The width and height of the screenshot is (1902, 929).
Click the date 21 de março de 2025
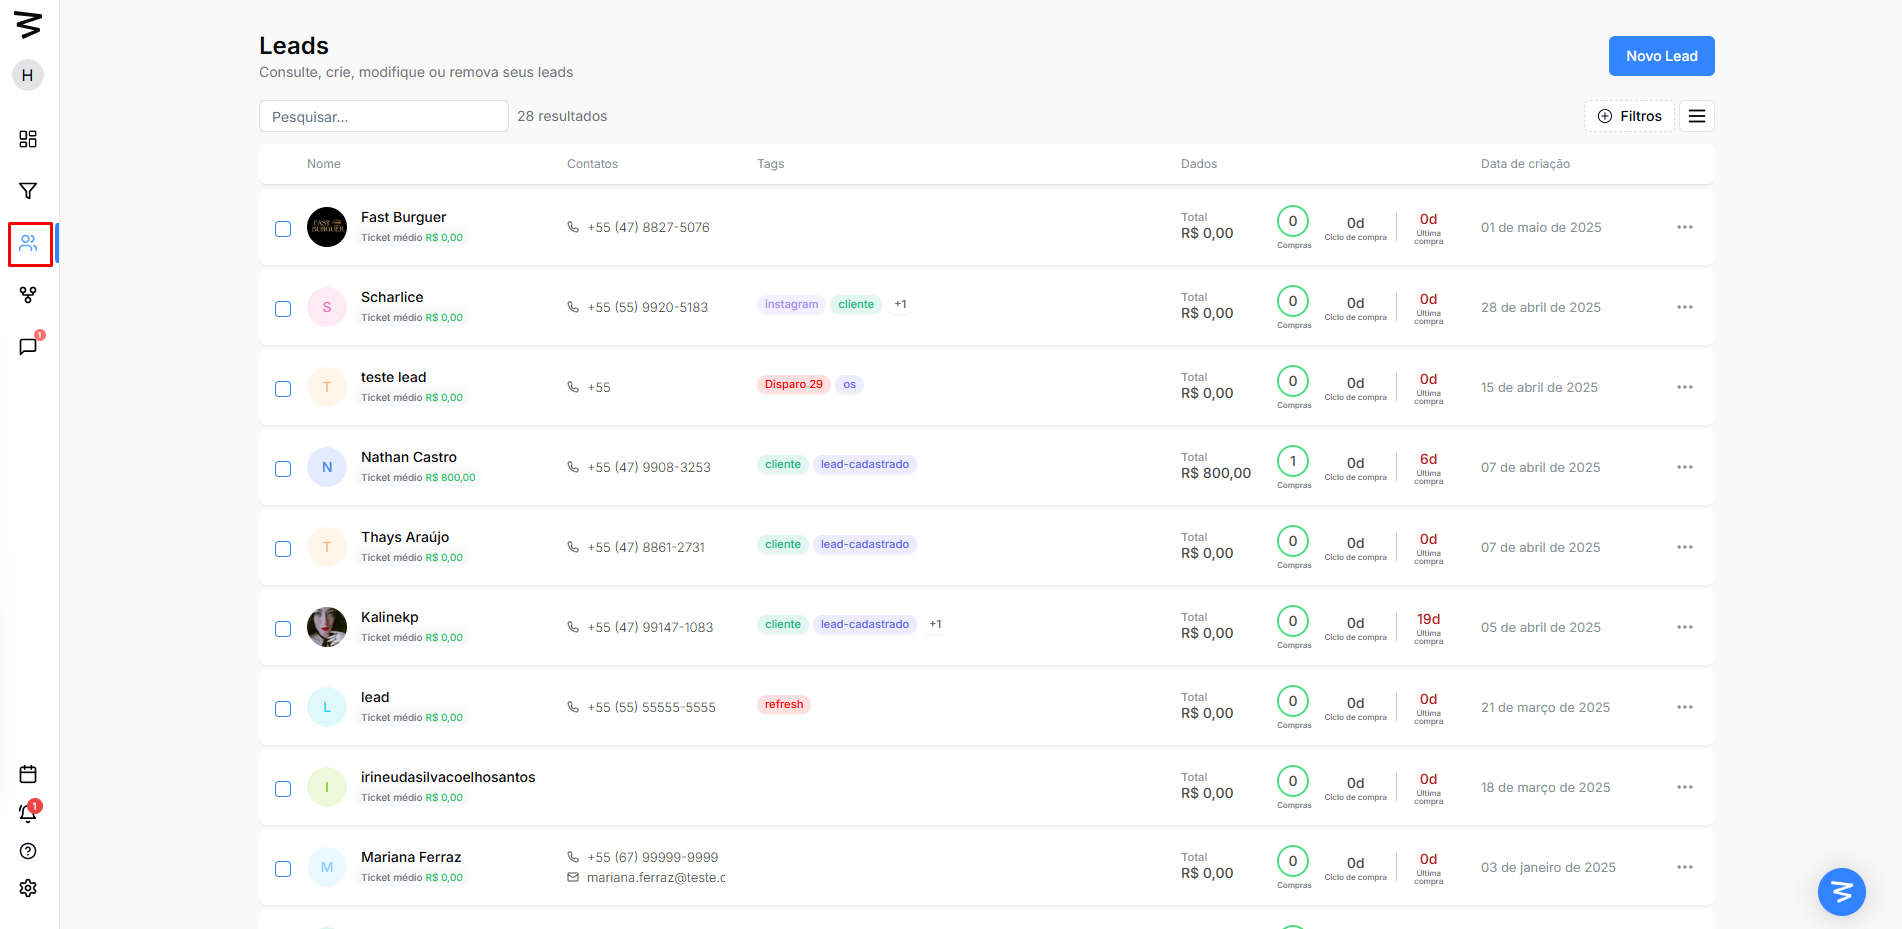pos(1545,707)
